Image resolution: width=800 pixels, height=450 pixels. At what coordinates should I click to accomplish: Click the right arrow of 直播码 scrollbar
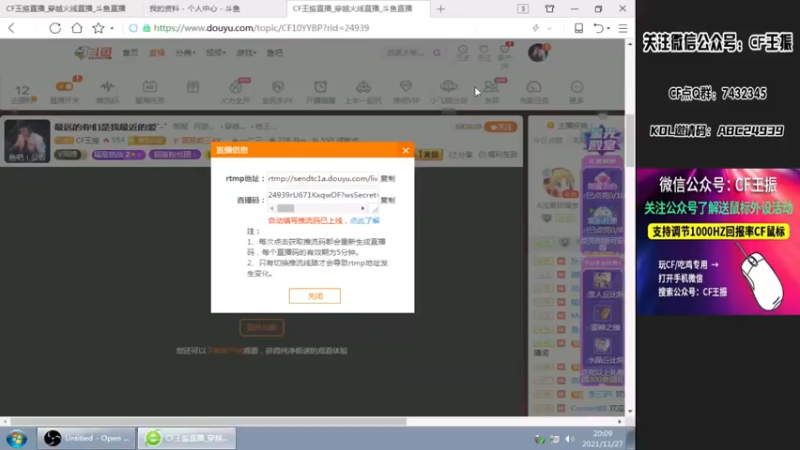tap(363, 208)
